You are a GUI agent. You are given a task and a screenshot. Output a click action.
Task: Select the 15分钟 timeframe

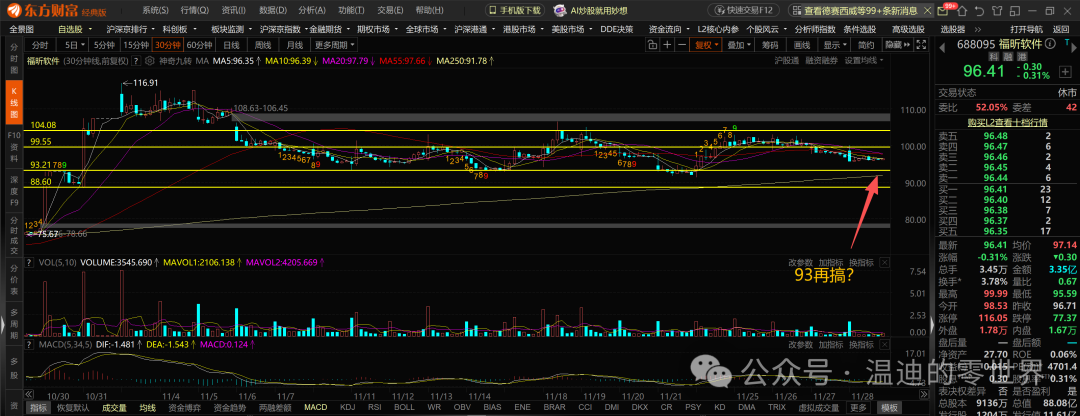pos(135,45)
